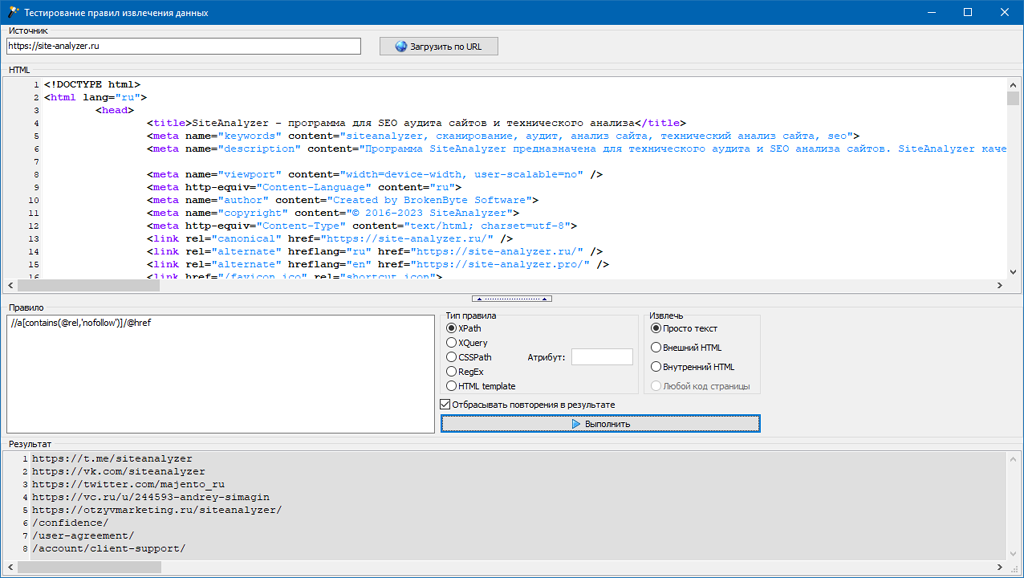This screenshot has height=578, width=1024.
Task: Click the HTML panel scroll-down arrow
Action: [1013, 272]
